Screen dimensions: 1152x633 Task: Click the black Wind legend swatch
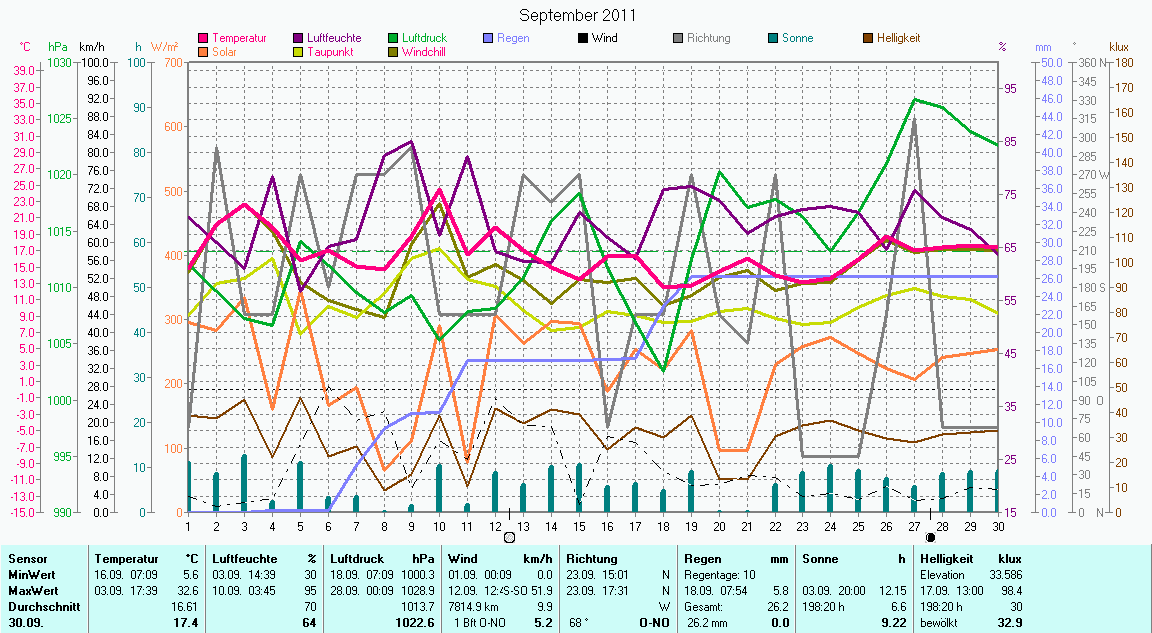pos(583,39)
